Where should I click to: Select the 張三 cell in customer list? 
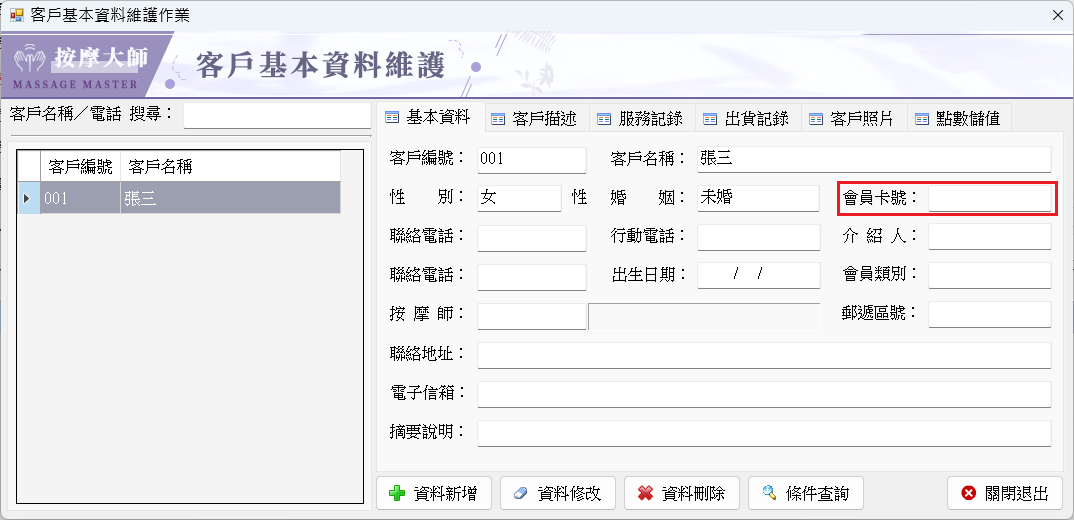click(x=230, y=198)
